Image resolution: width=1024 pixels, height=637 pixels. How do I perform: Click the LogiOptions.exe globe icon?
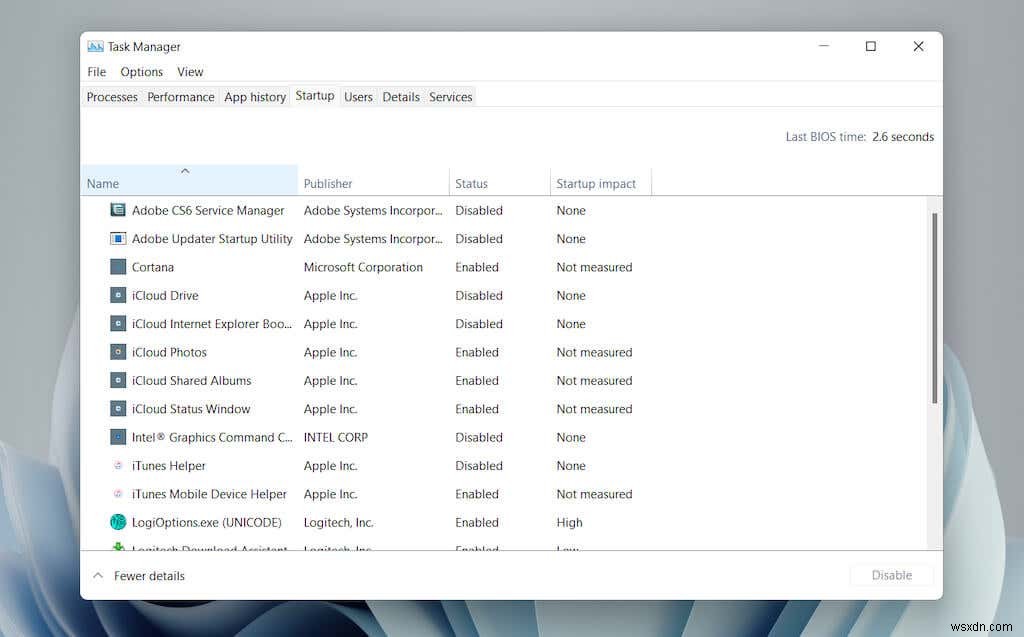click(x=117, y=522)
